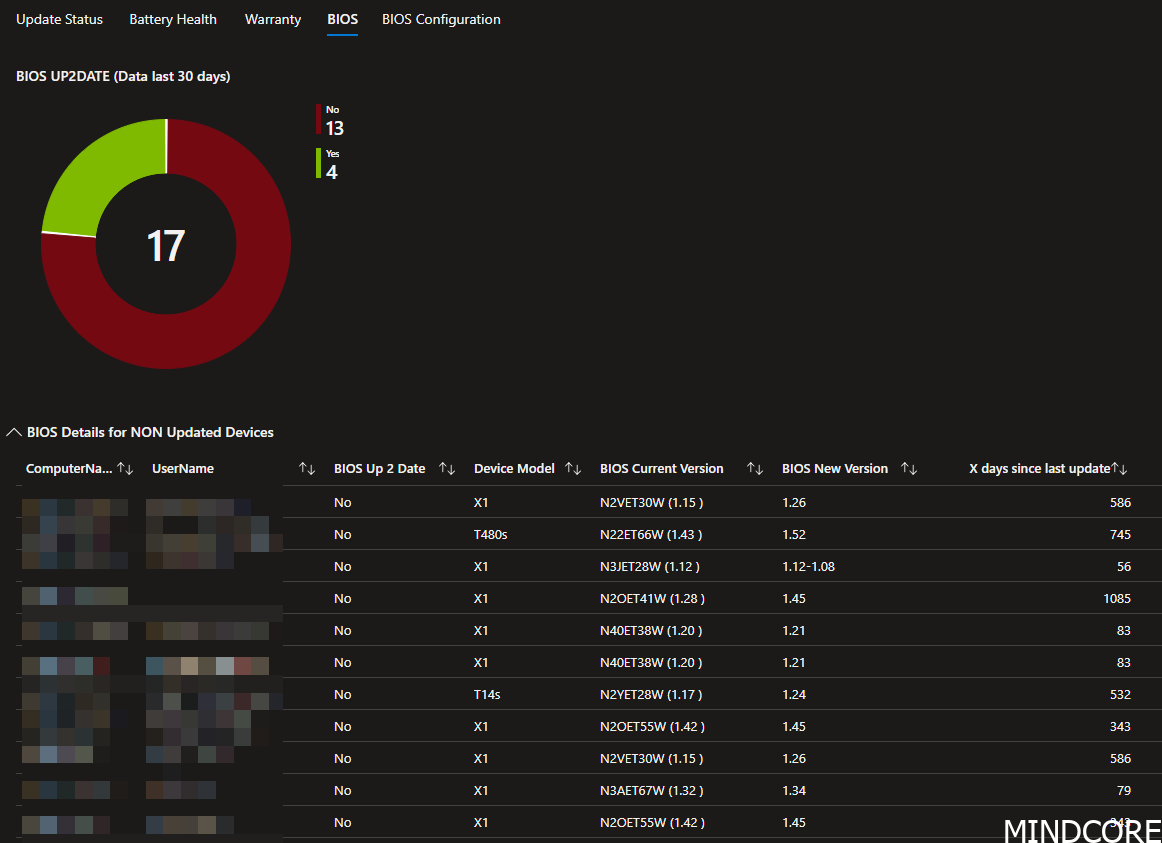
Task: Select the T14s device model cell
Action: (487, 694)
